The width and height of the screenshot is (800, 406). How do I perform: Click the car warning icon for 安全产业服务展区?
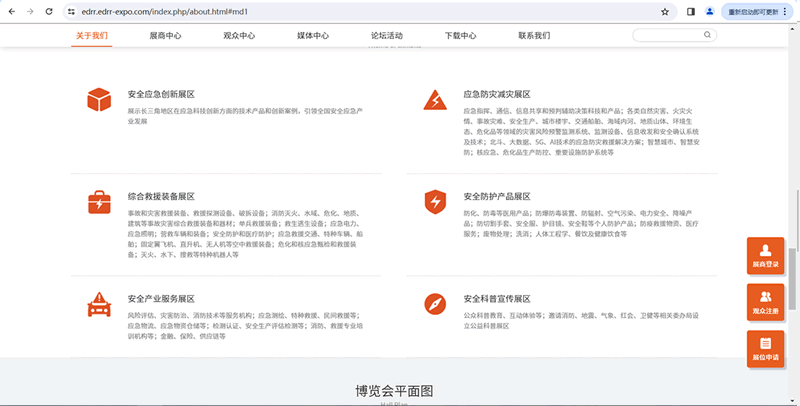[98, 303]
